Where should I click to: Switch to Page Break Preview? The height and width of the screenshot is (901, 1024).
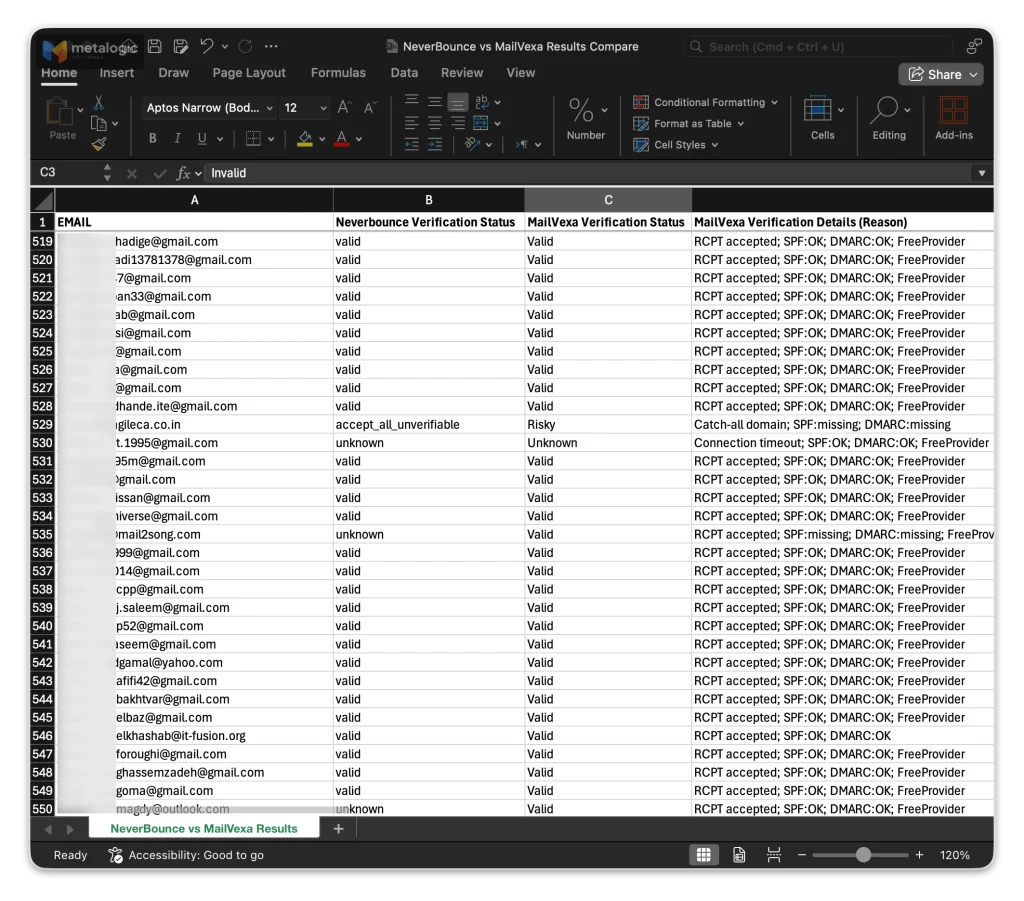pyautogui.click(x=774, y=855)
